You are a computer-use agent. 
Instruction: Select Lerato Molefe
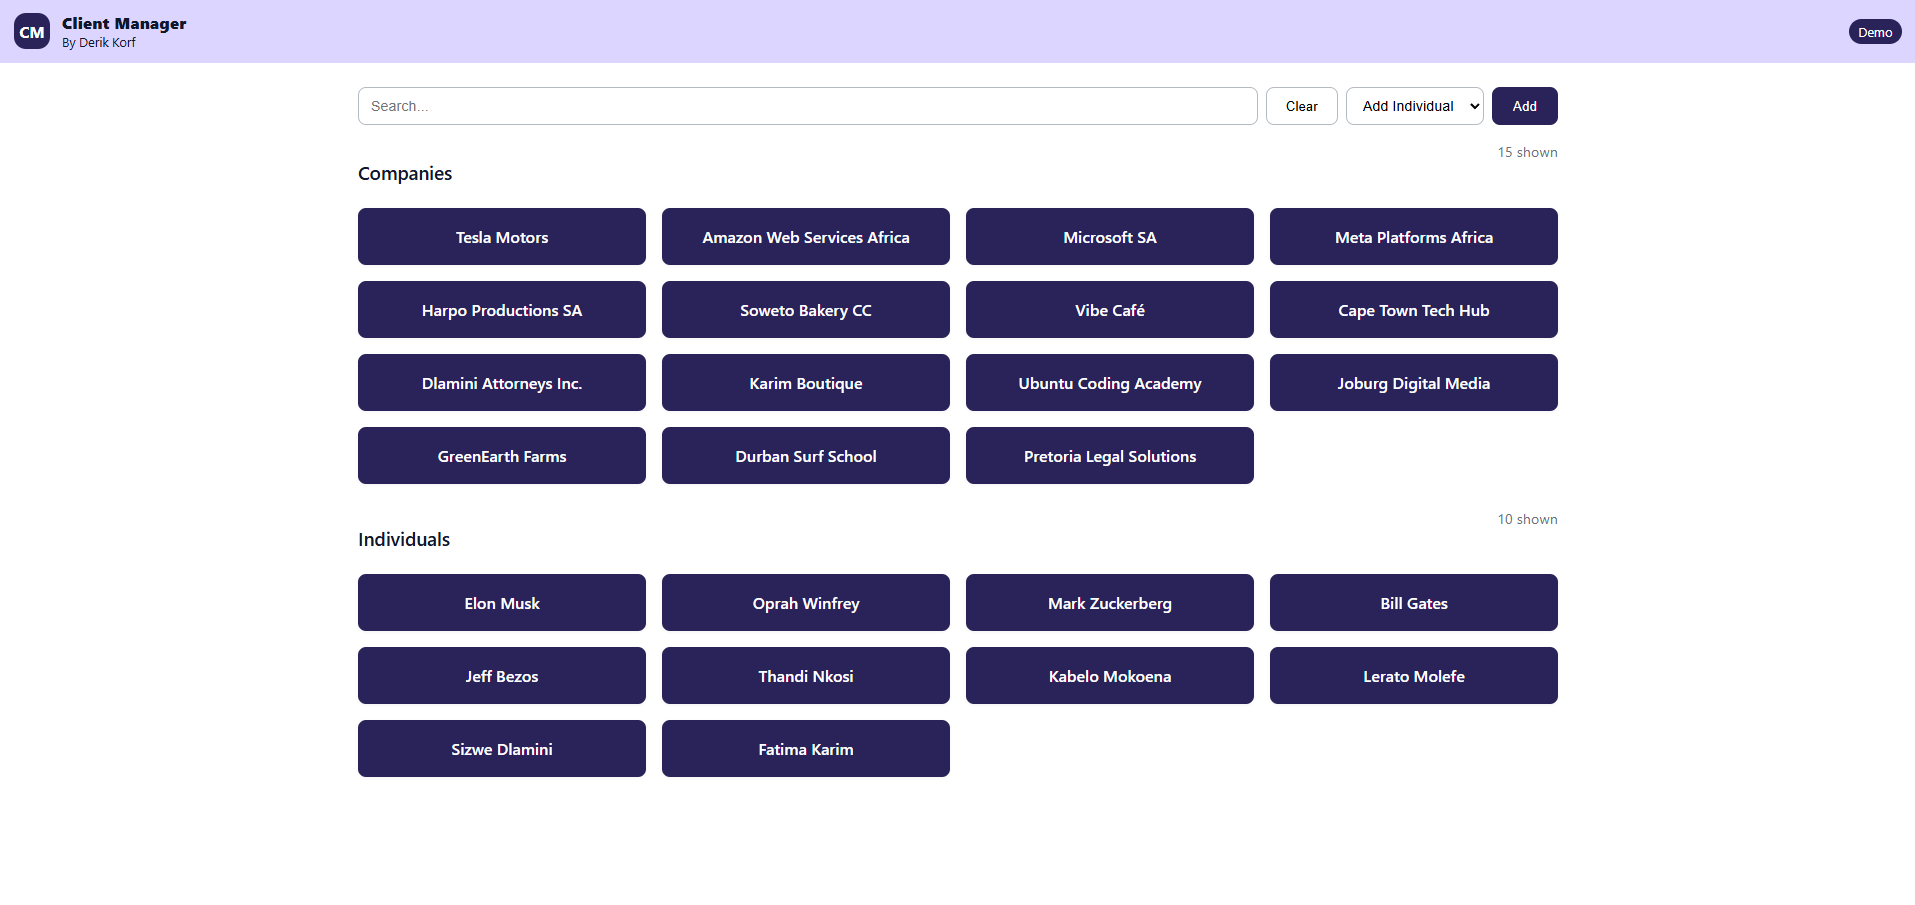click(1414, 676)
